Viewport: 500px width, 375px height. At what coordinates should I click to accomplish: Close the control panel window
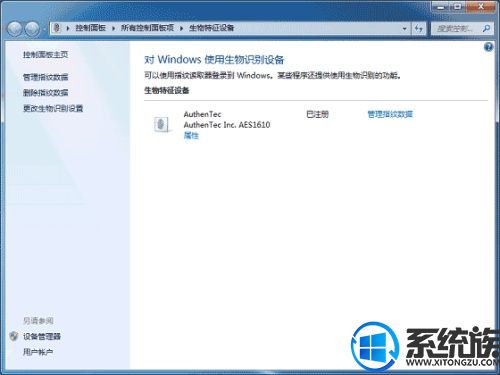[x=481, y=7]
